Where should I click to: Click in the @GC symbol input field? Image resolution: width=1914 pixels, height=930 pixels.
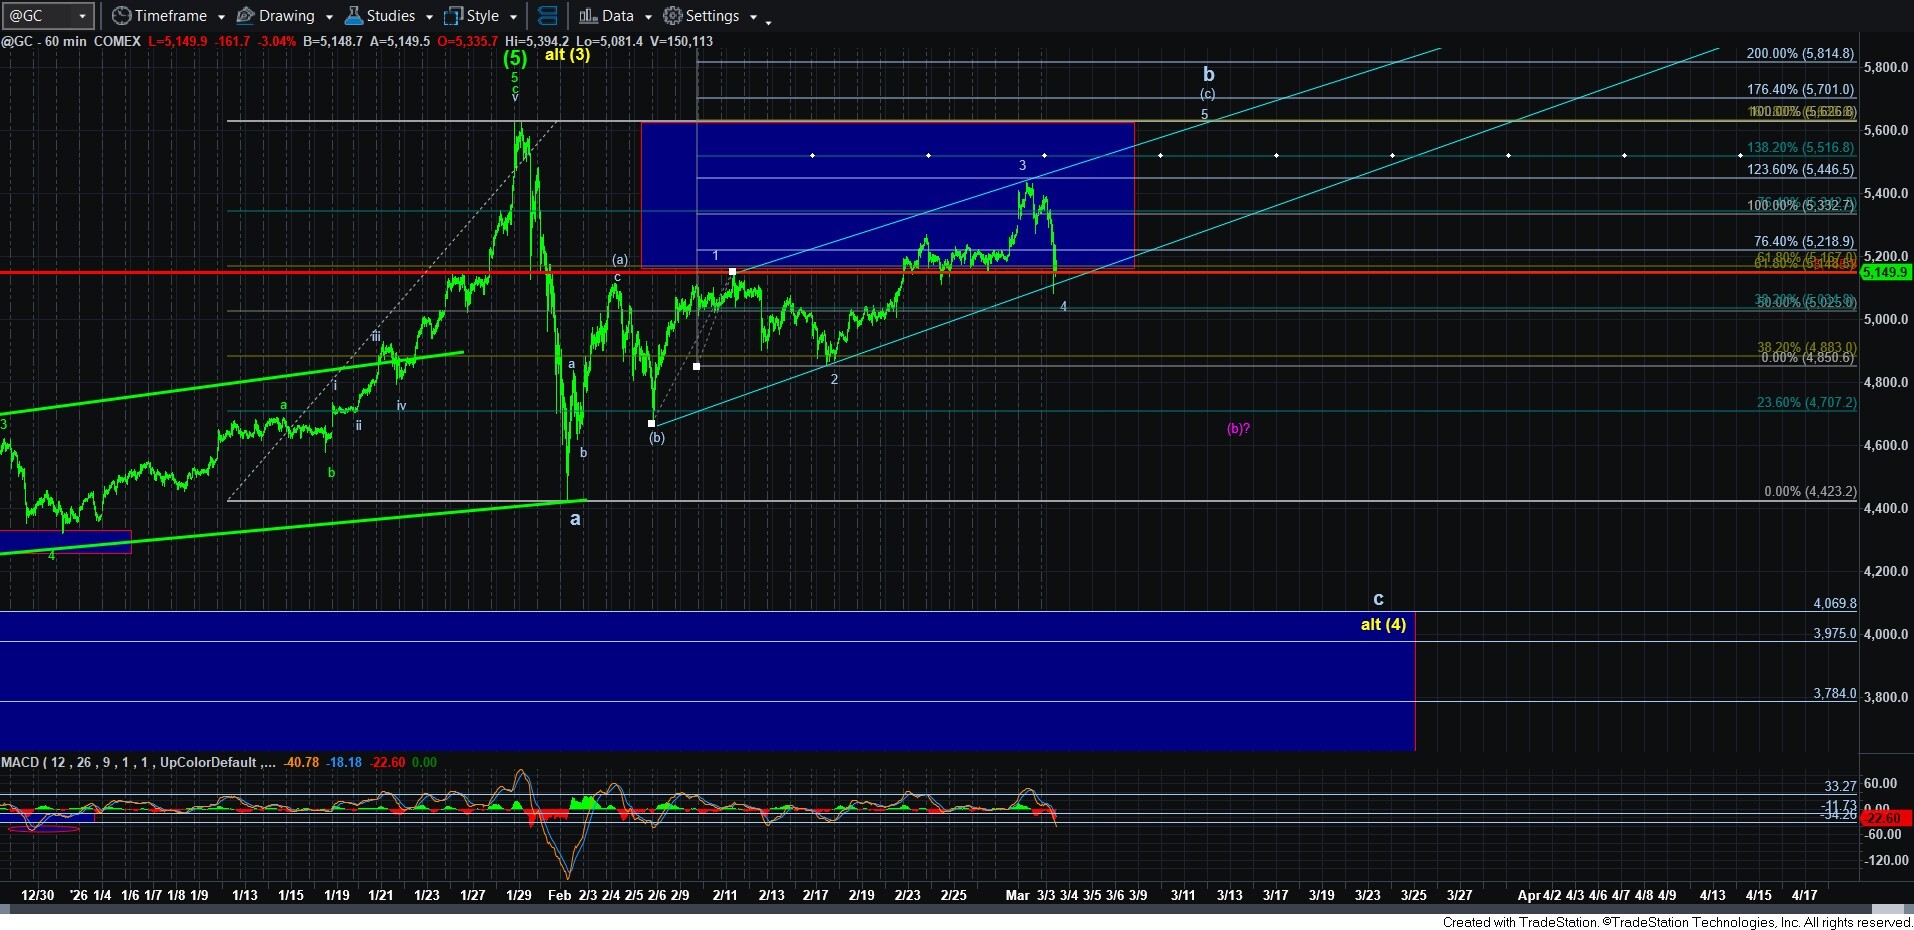(x=38, y=16)
